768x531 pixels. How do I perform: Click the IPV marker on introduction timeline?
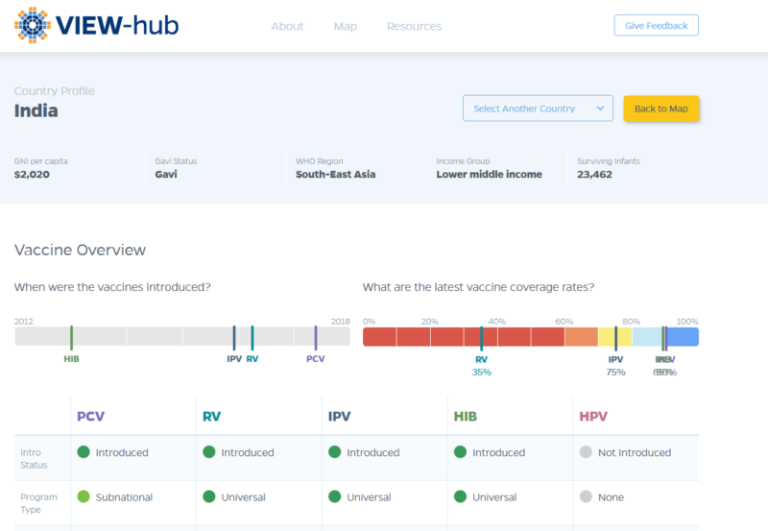234,338
